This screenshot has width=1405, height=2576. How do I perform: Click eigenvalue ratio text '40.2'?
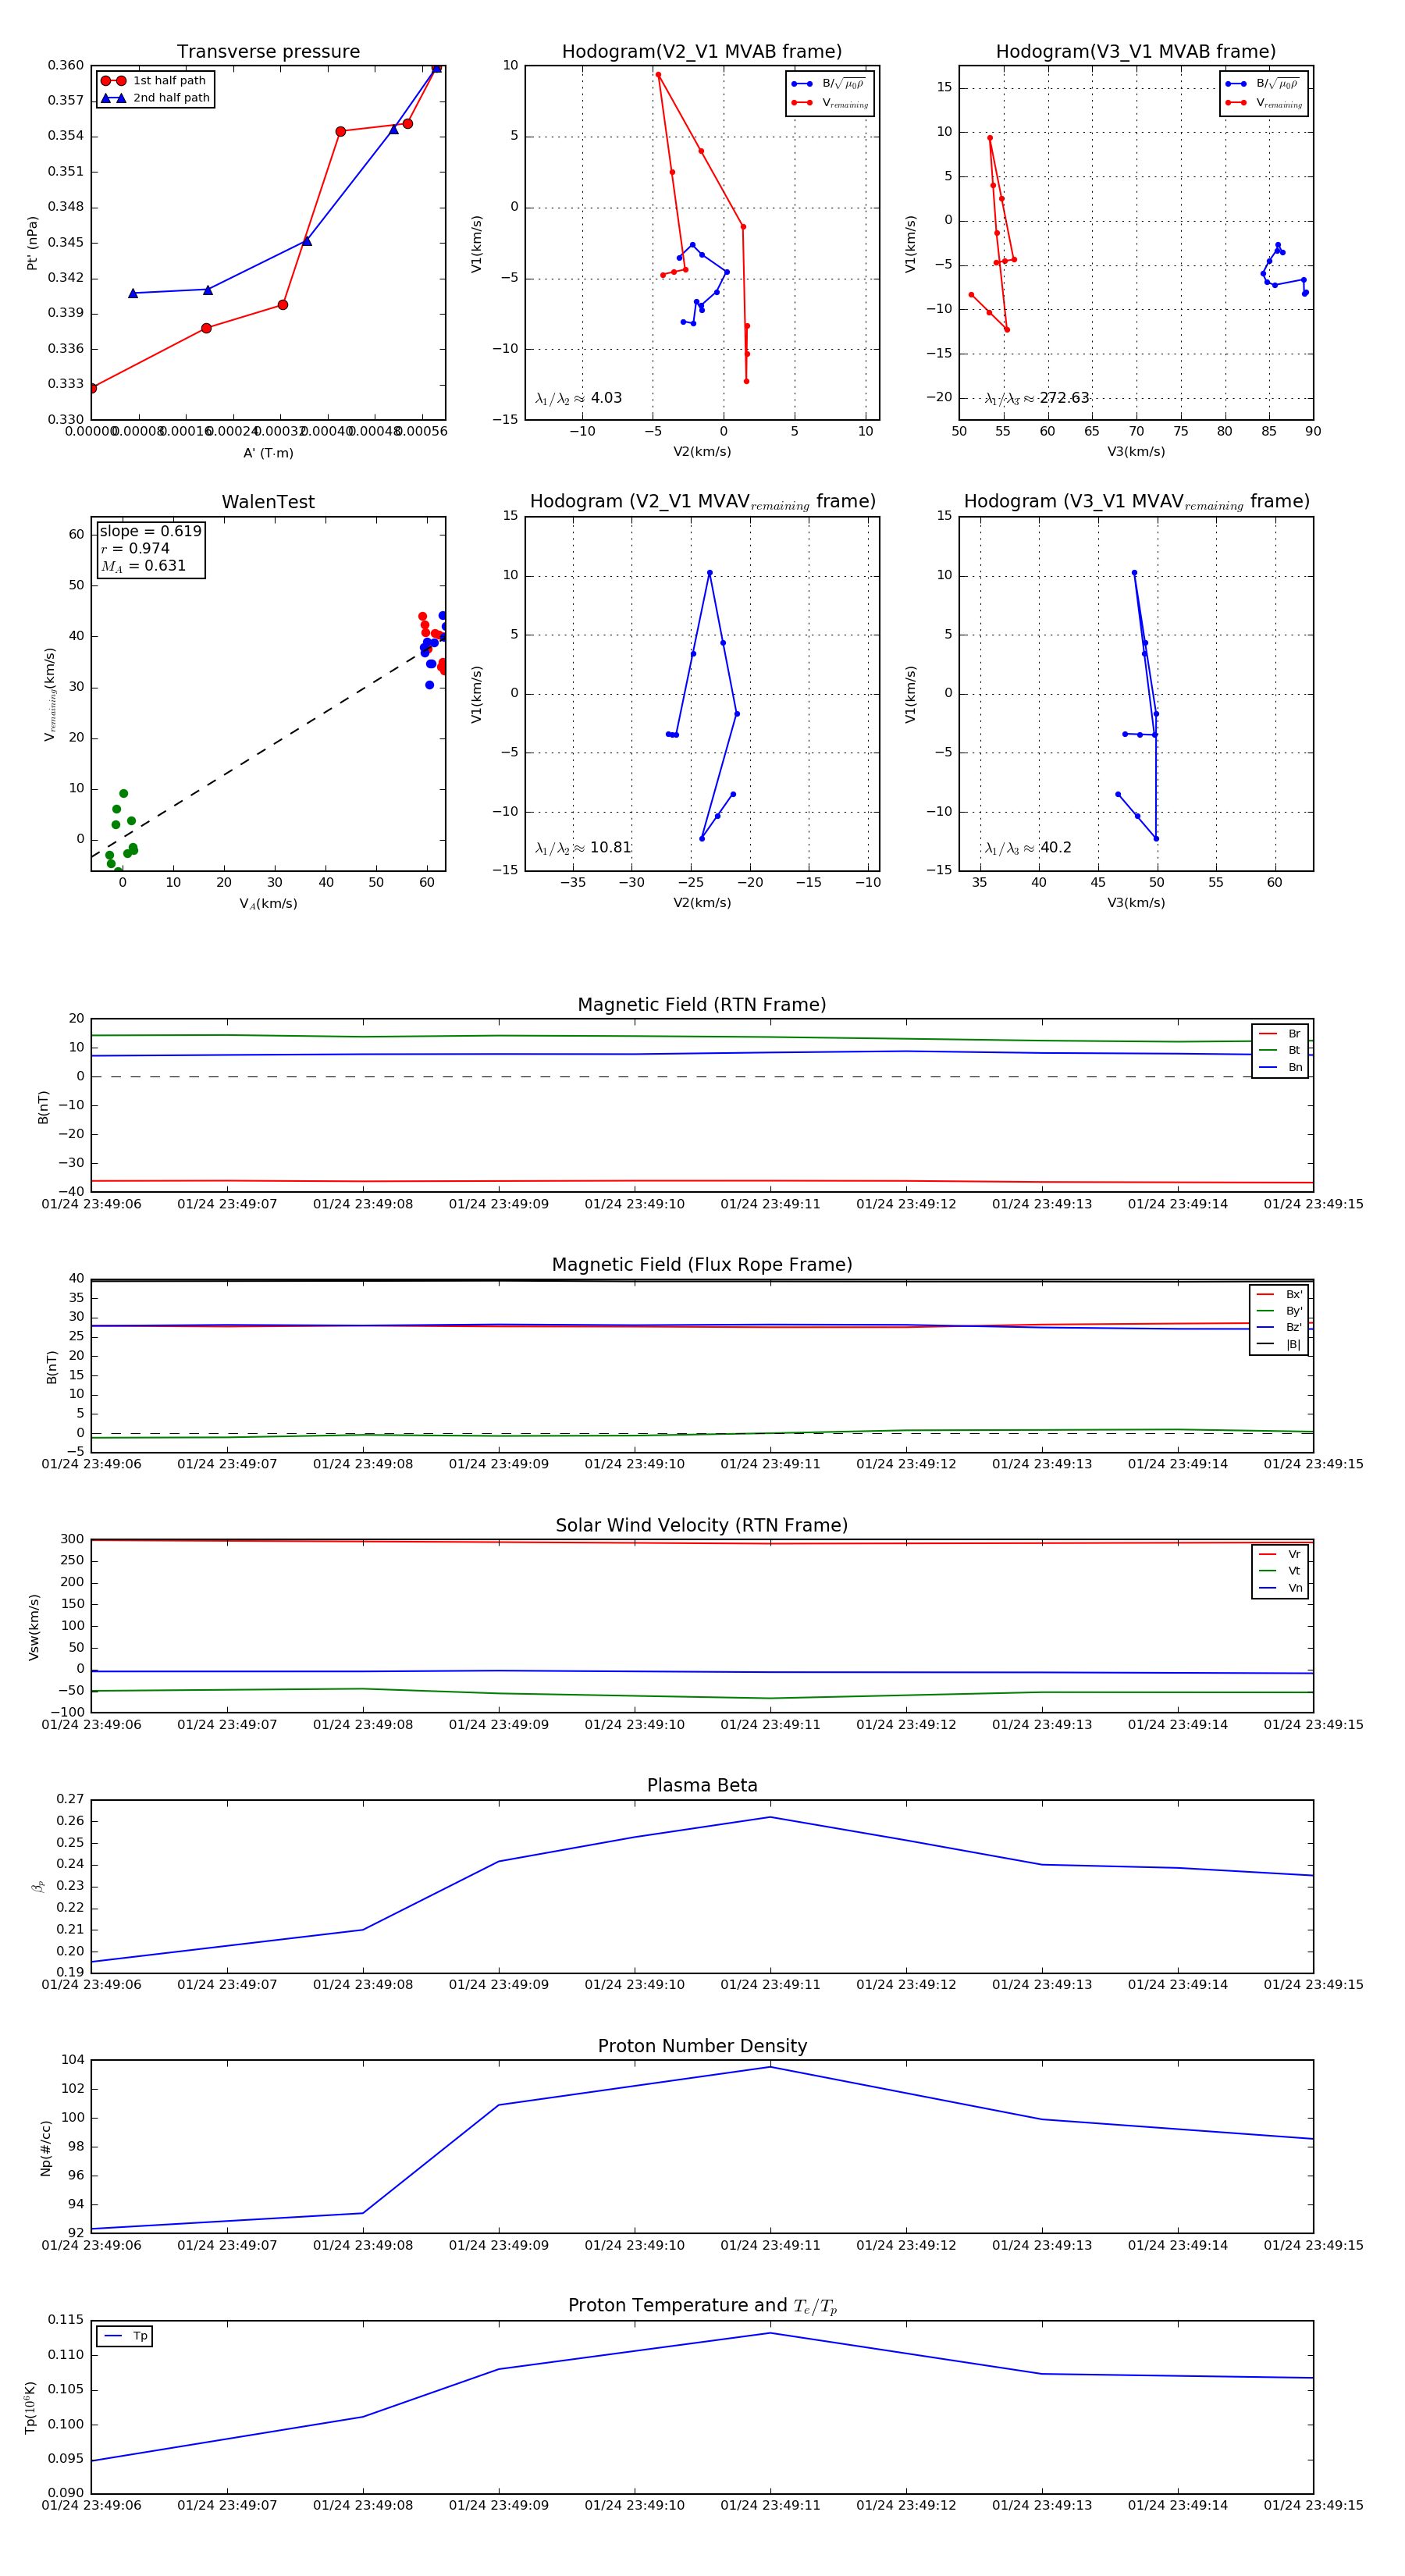pos(1056,848)
